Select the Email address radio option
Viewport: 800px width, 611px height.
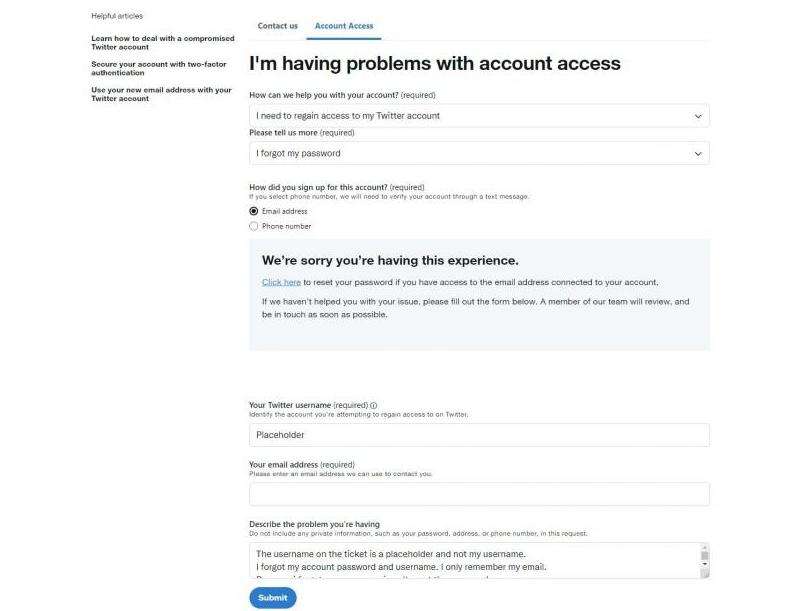tap(254, 211)
